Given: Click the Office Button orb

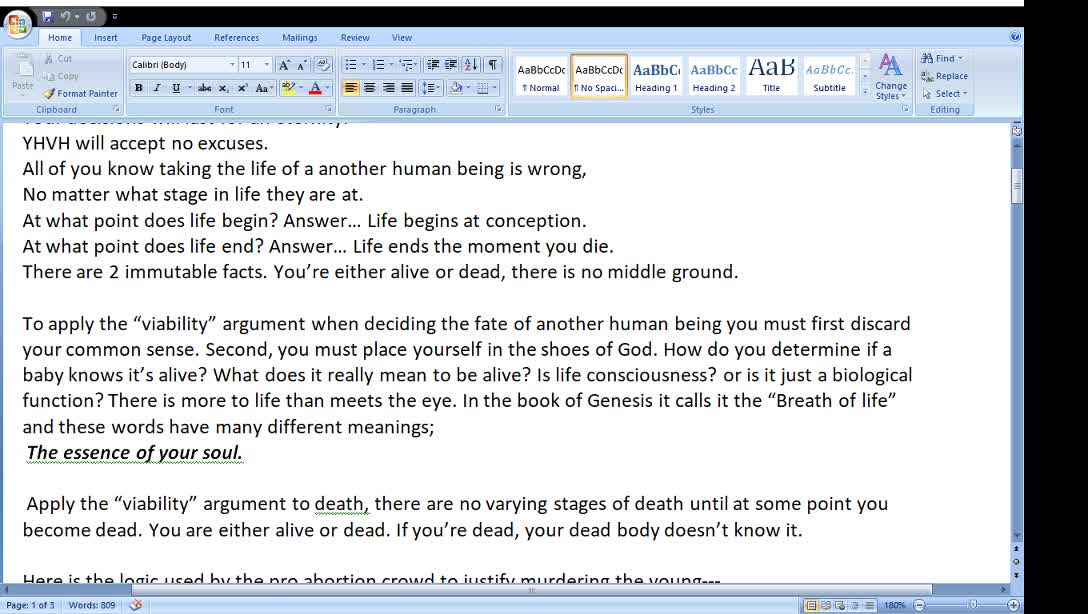Looking at the screenshot, I should (x=17, y=26).
